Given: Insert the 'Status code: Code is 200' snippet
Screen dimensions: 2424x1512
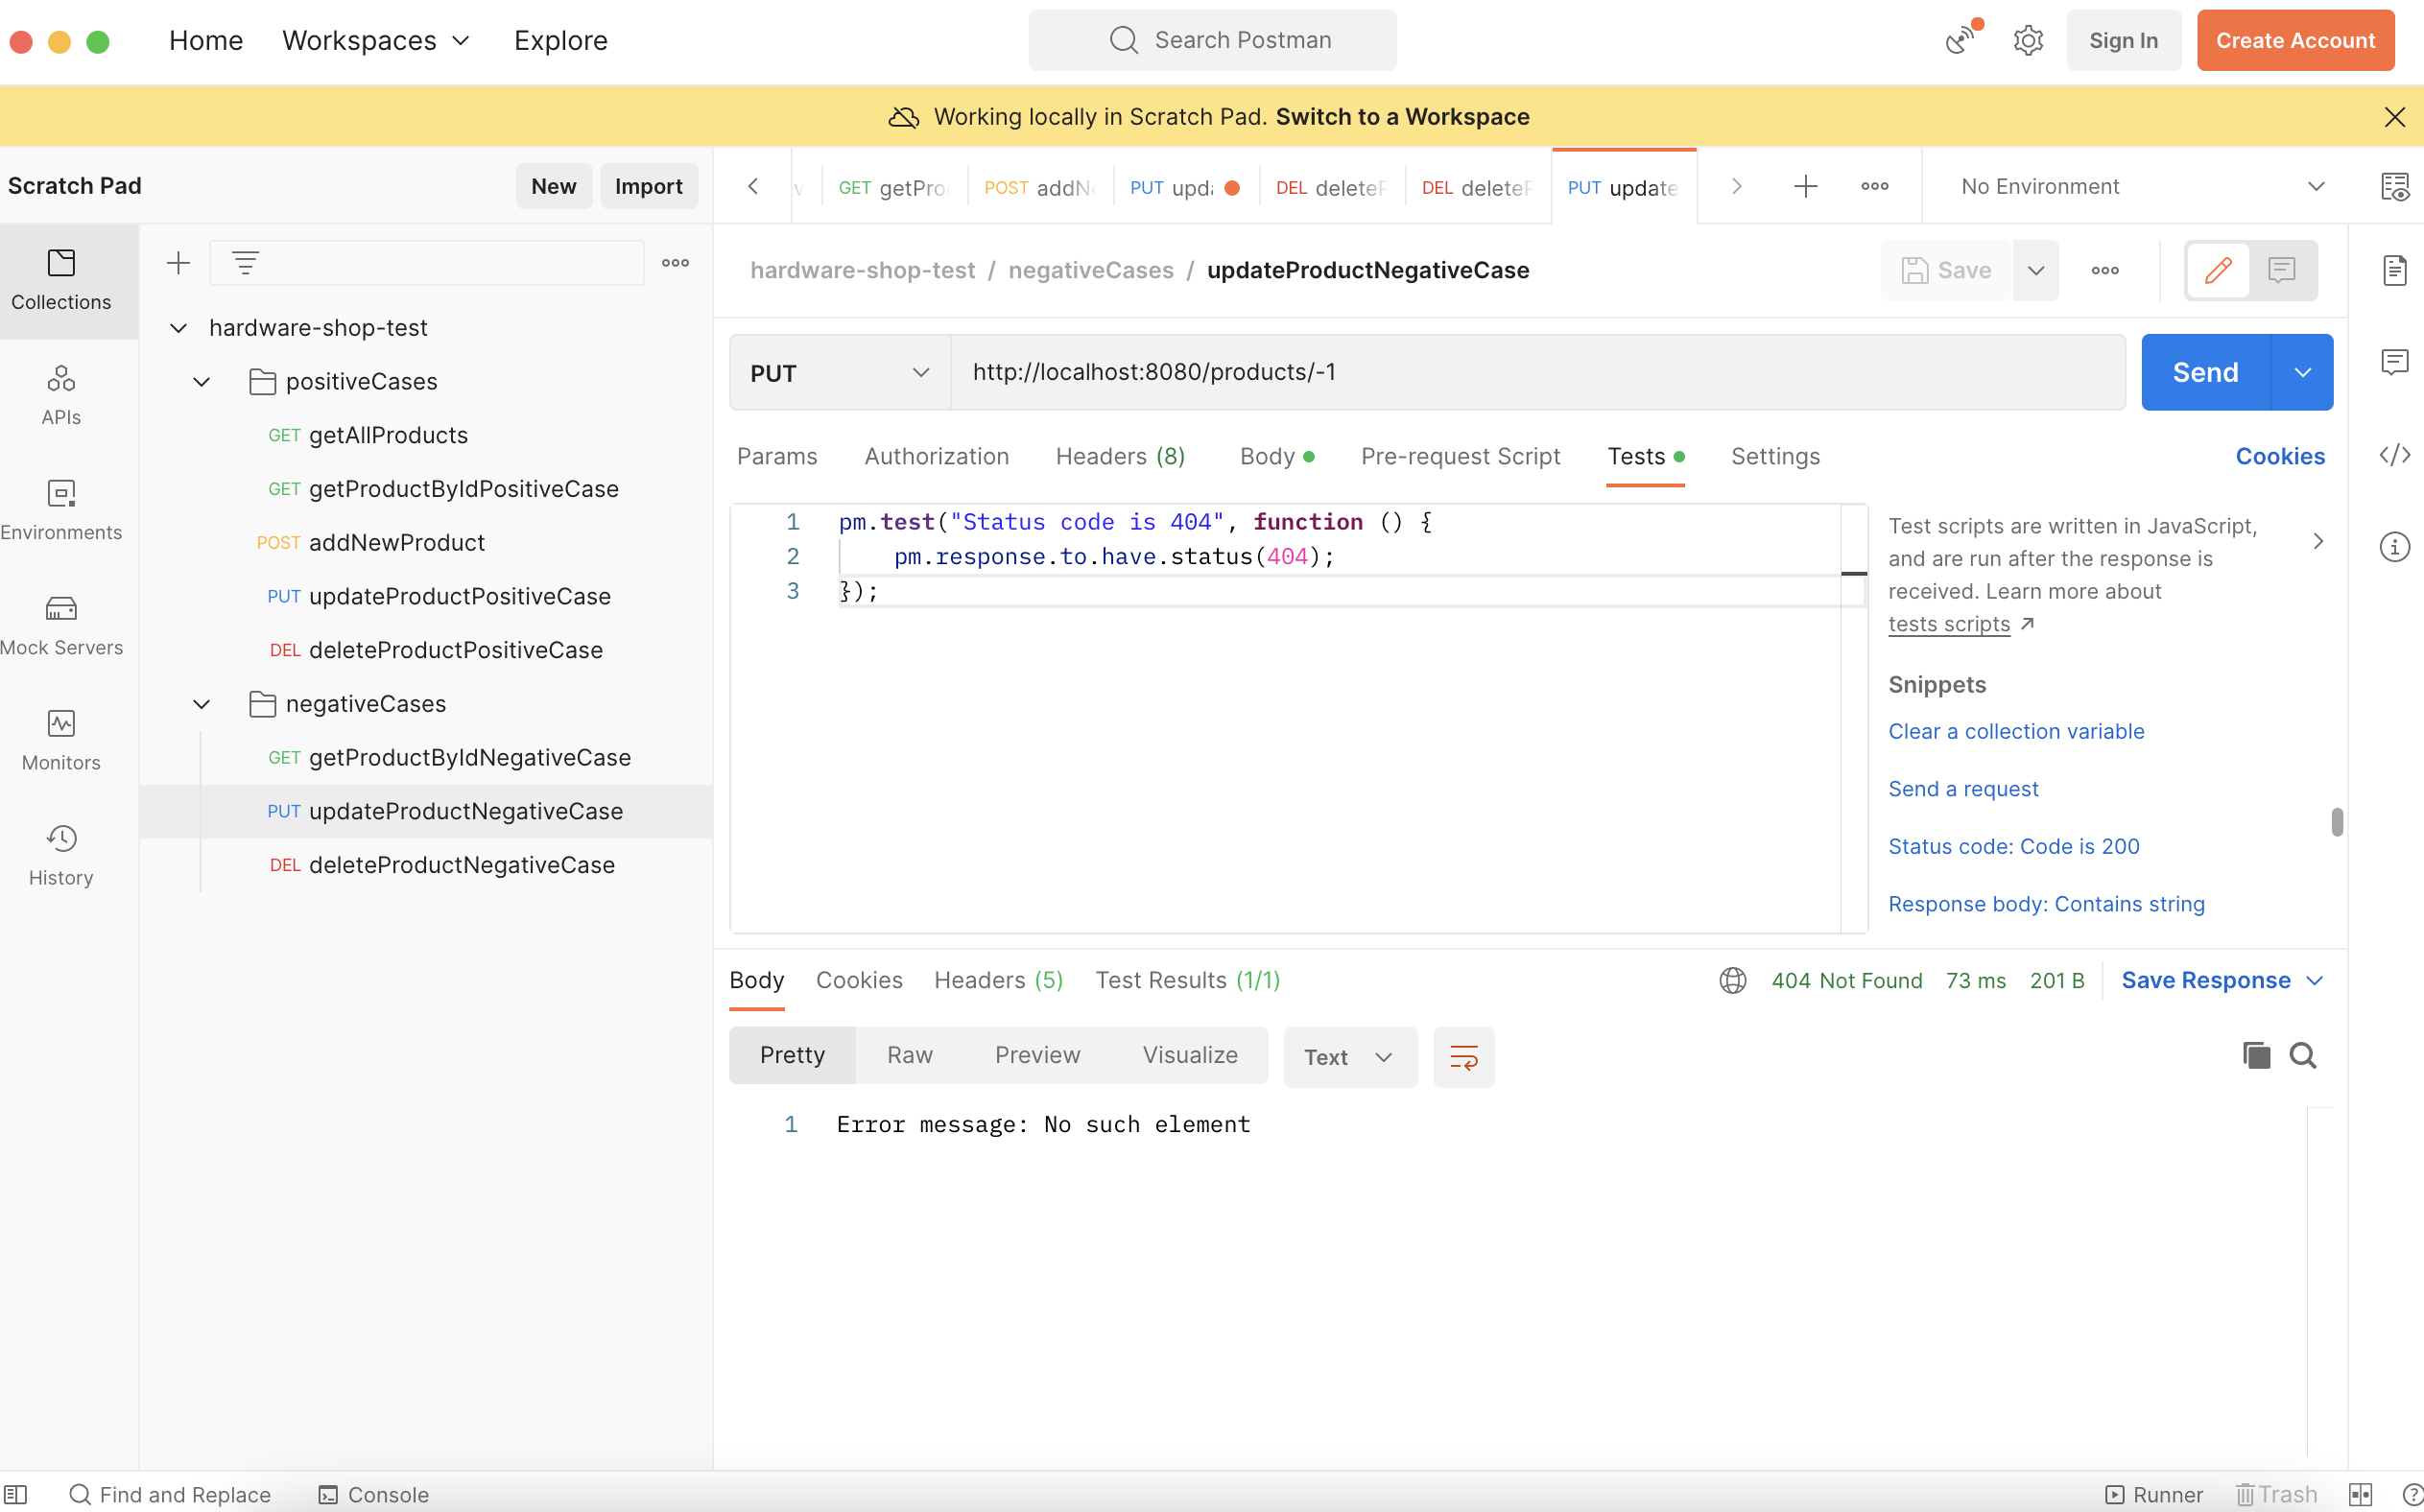Looking at the screenshot, I should click(2013, 846).
